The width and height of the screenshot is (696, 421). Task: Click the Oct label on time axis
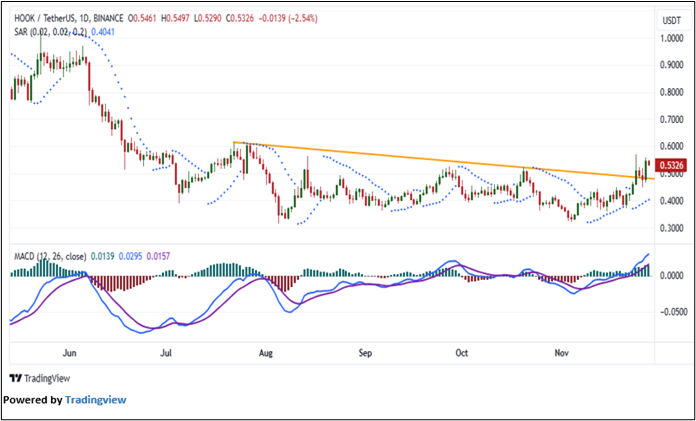click(x=462, y=353)
